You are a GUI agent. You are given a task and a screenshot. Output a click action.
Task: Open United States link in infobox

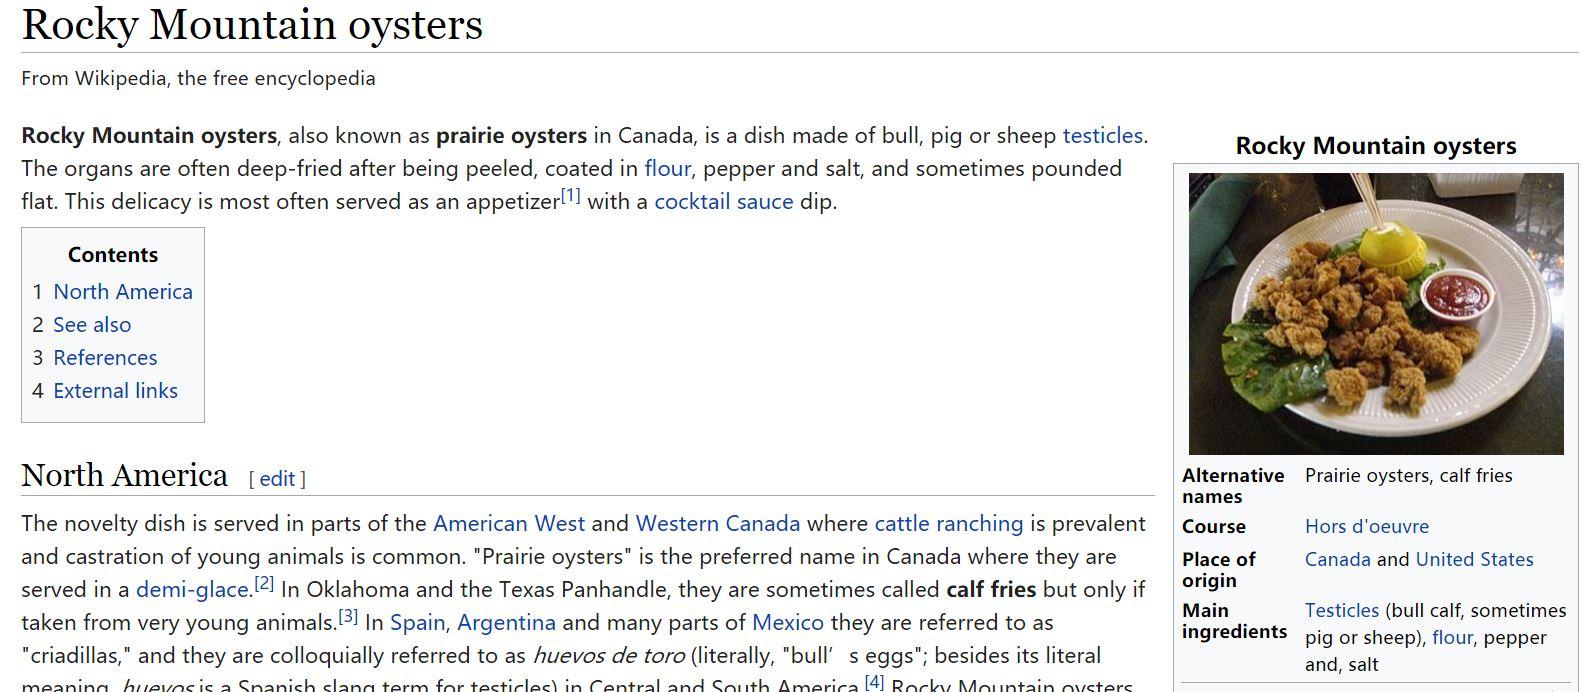pos(1474,559)
